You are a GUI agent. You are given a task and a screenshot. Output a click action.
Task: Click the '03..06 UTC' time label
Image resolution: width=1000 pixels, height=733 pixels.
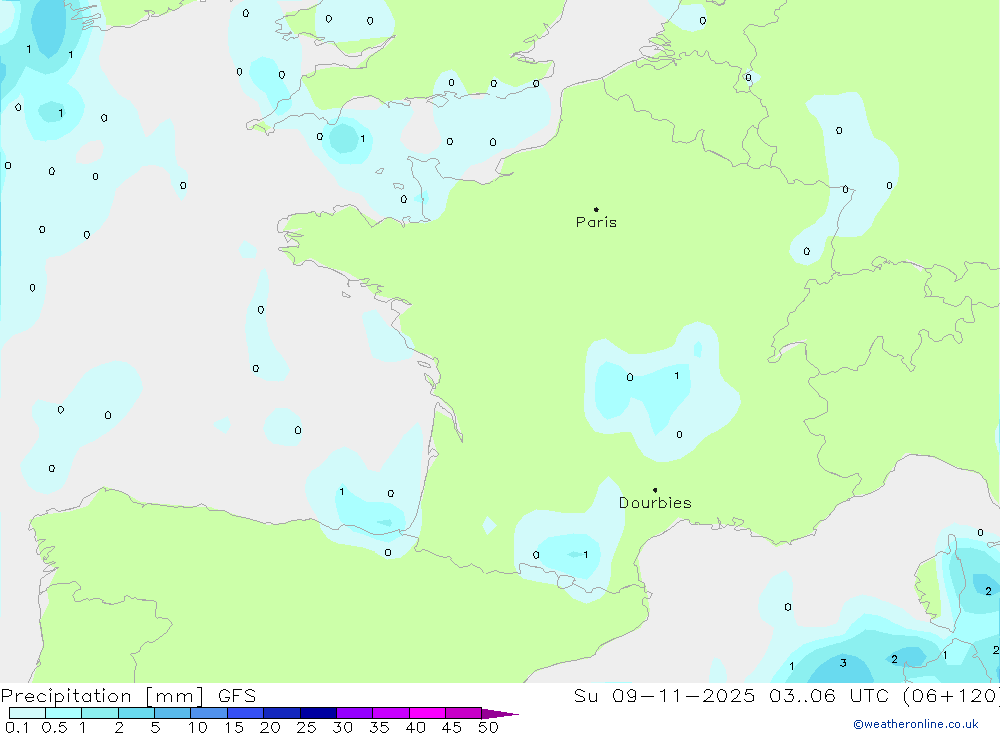[x=829, y=695]
